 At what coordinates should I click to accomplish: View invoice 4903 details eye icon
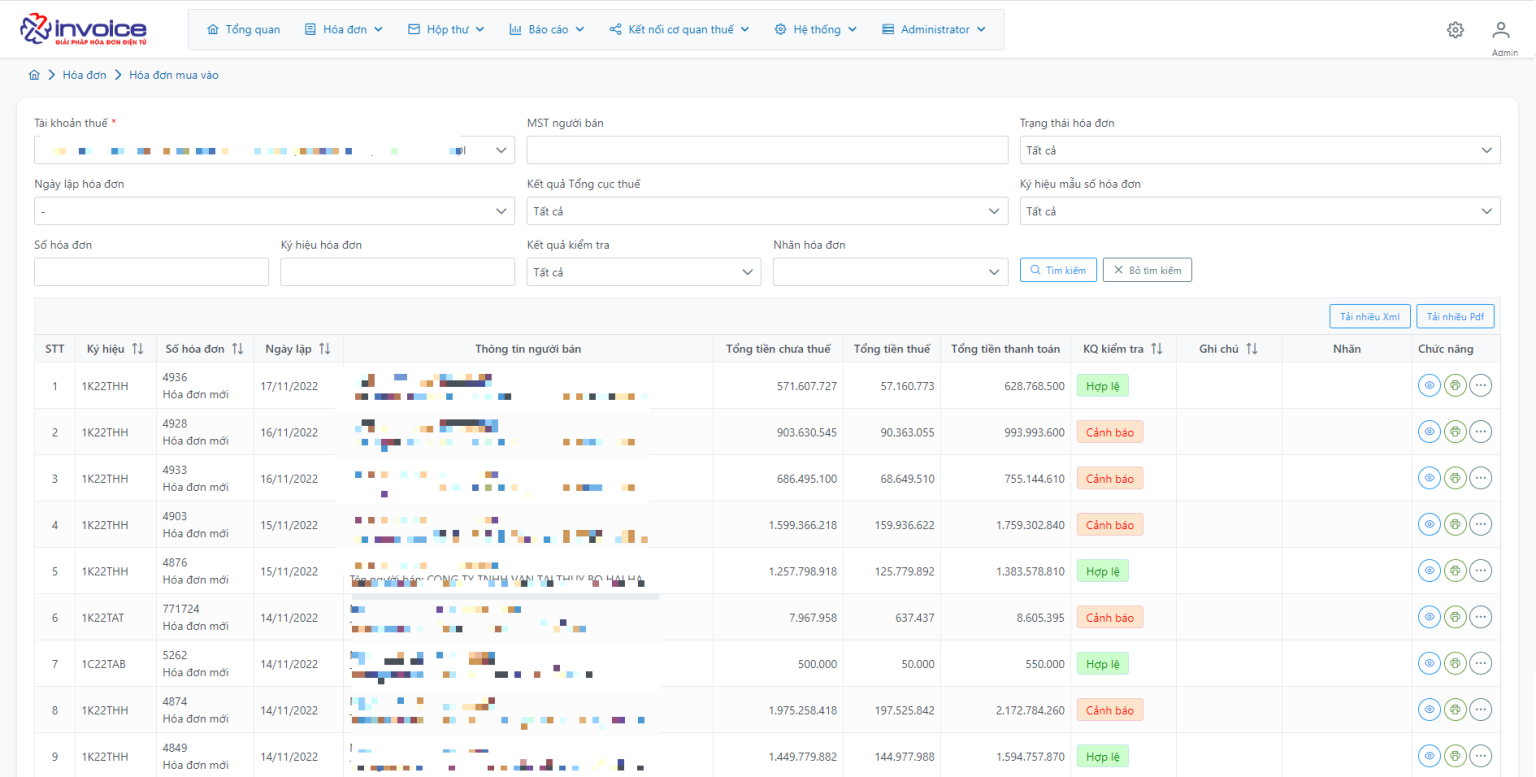point(1430,524)
